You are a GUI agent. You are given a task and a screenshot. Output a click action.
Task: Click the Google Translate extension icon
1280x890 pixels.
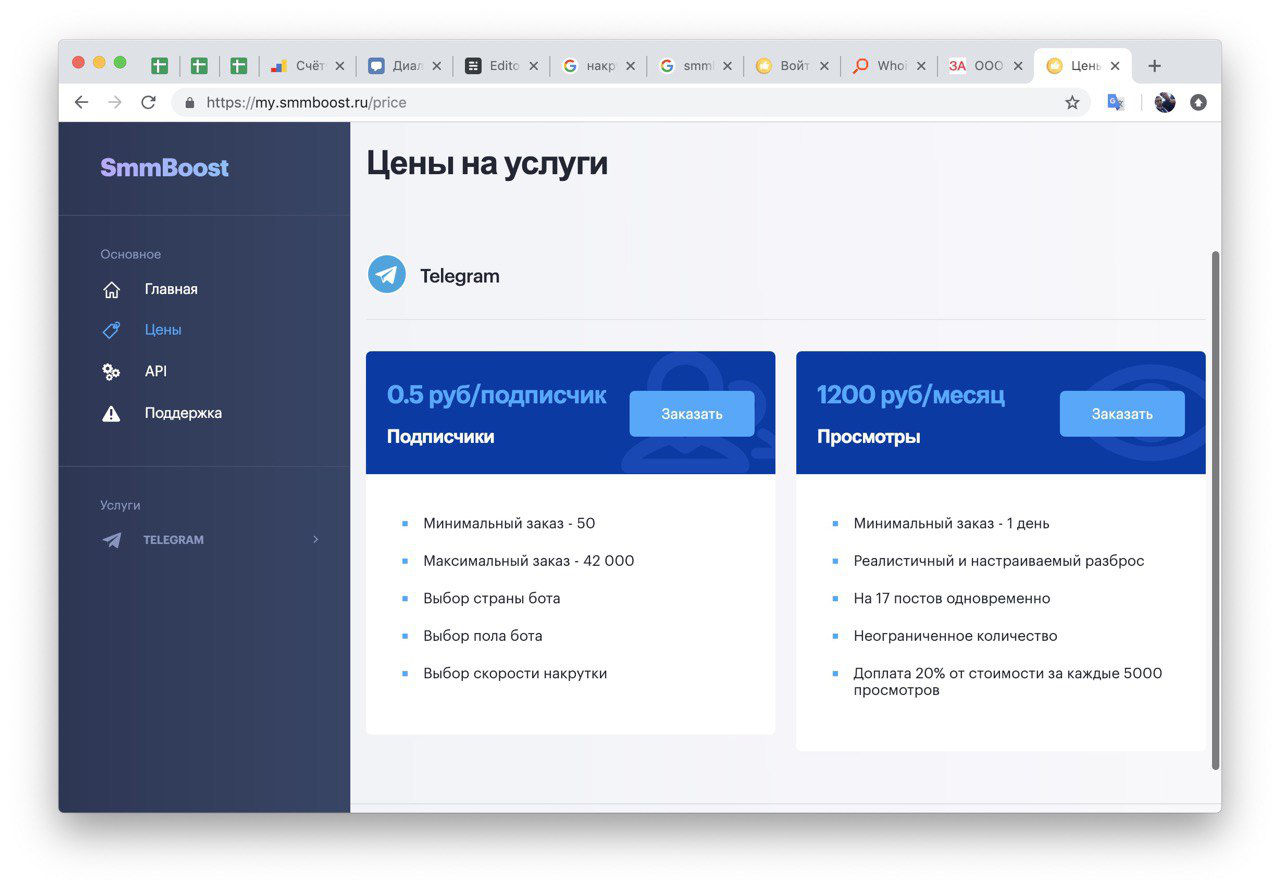(1116, 102)
